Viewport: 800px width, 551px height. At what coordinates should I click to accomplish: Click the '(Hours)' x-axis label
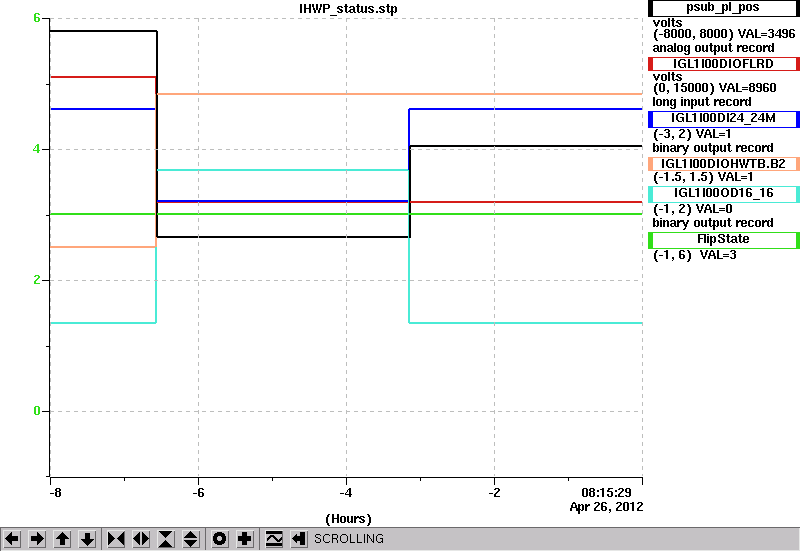tap(348, 519)
